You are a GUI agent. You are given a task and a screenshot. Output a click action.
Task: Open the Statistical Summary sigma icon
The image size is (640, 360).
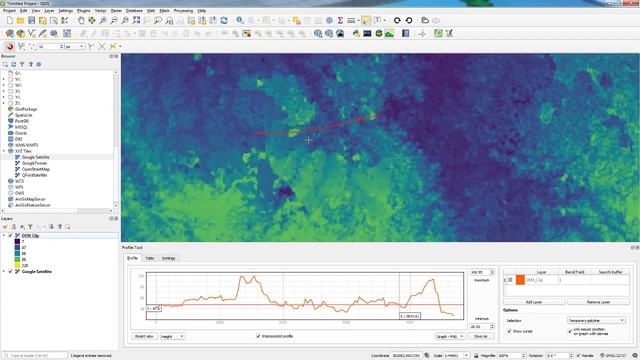pos(340,20)
